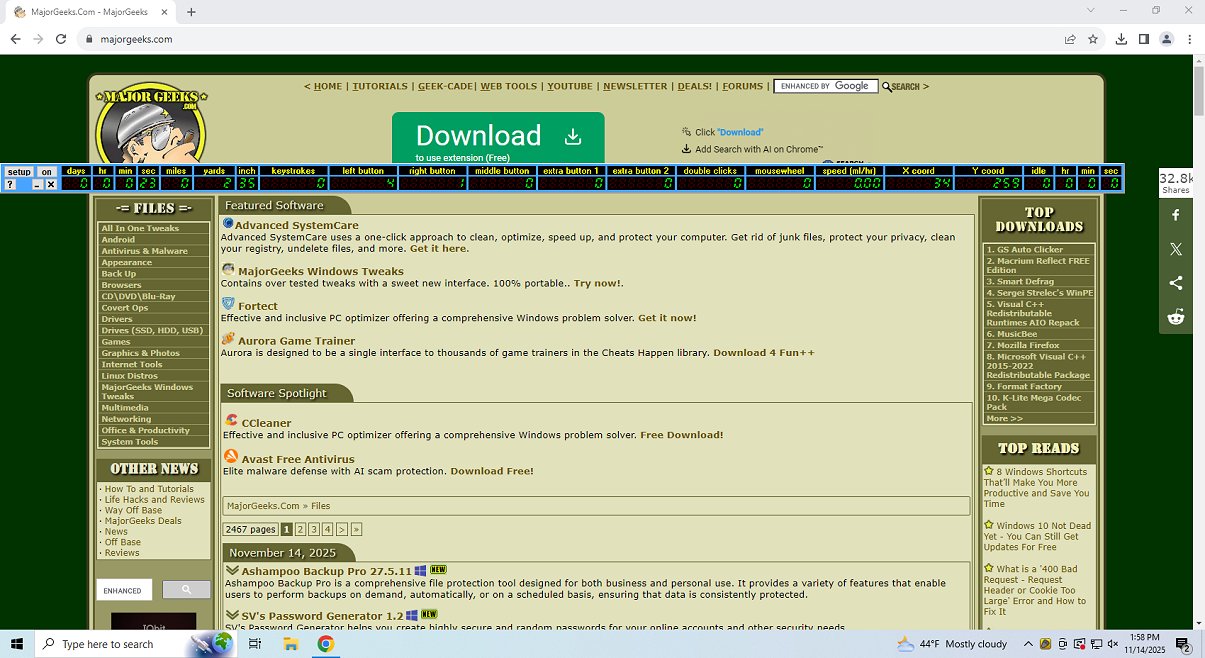Image resolution: width=1205 pixels, height=658 pixels.
Task: Expand the Ashampoo Backup Pro entry chevron
Action: click(232, 571)
